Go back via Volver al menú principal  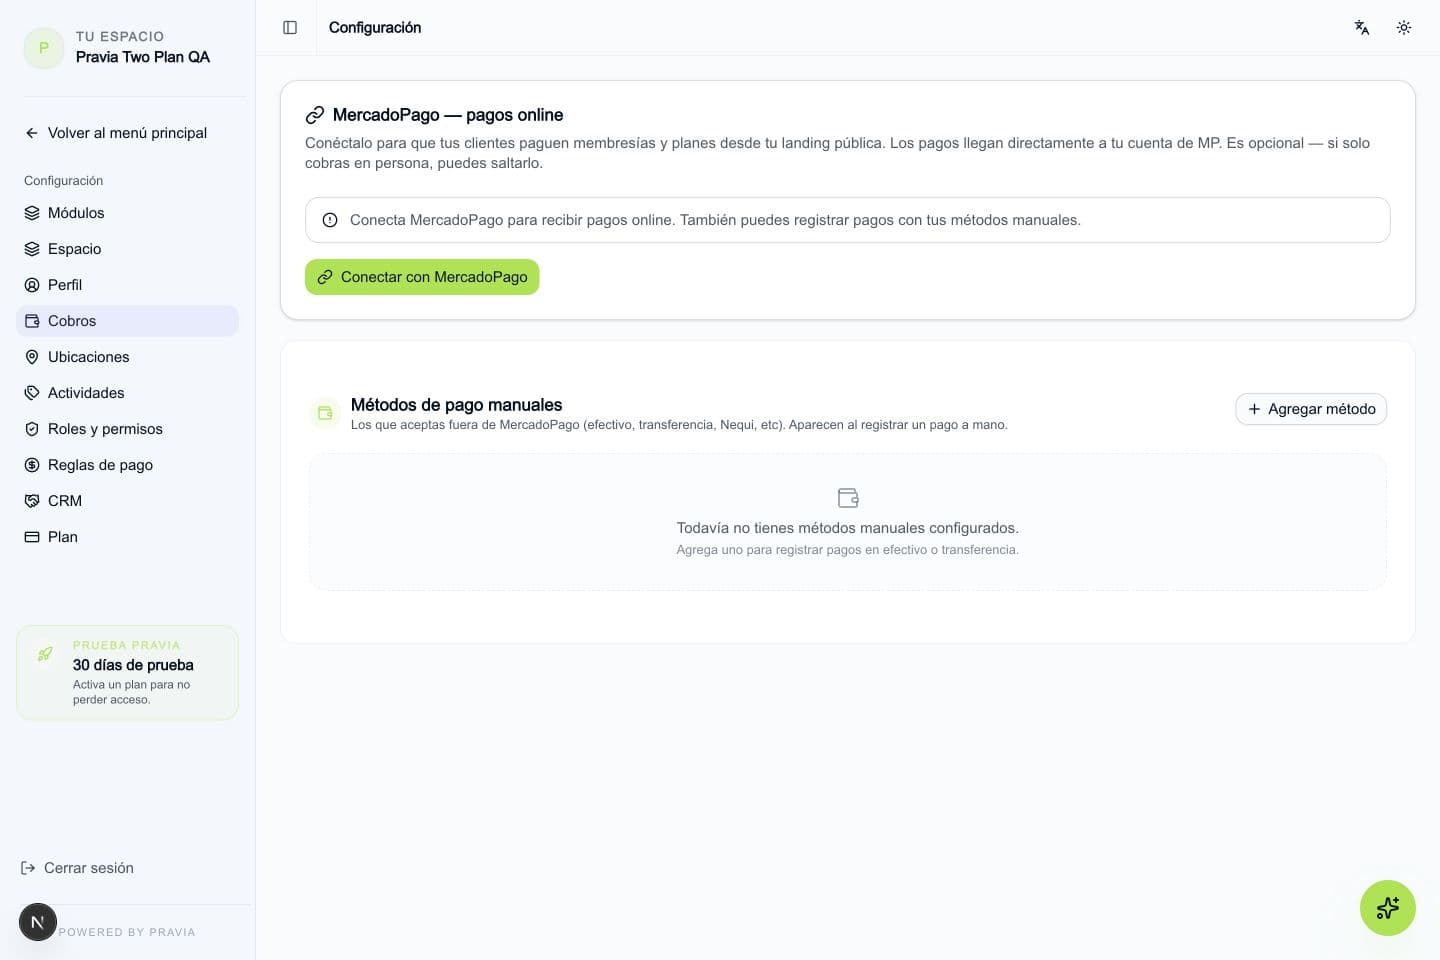click(x=116, y=133)
